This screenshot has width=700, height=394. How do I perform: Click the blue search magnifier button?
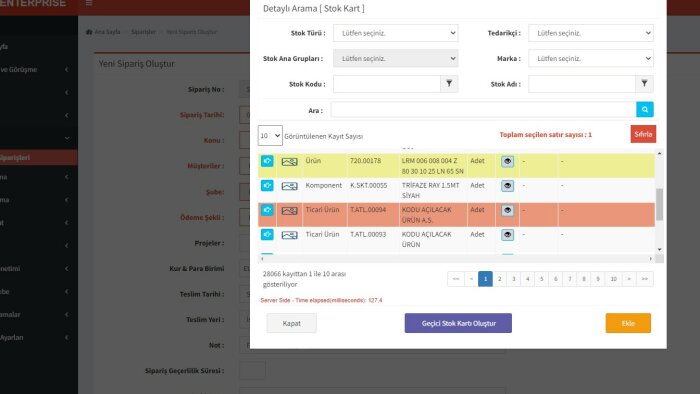[x=645, y=109]
